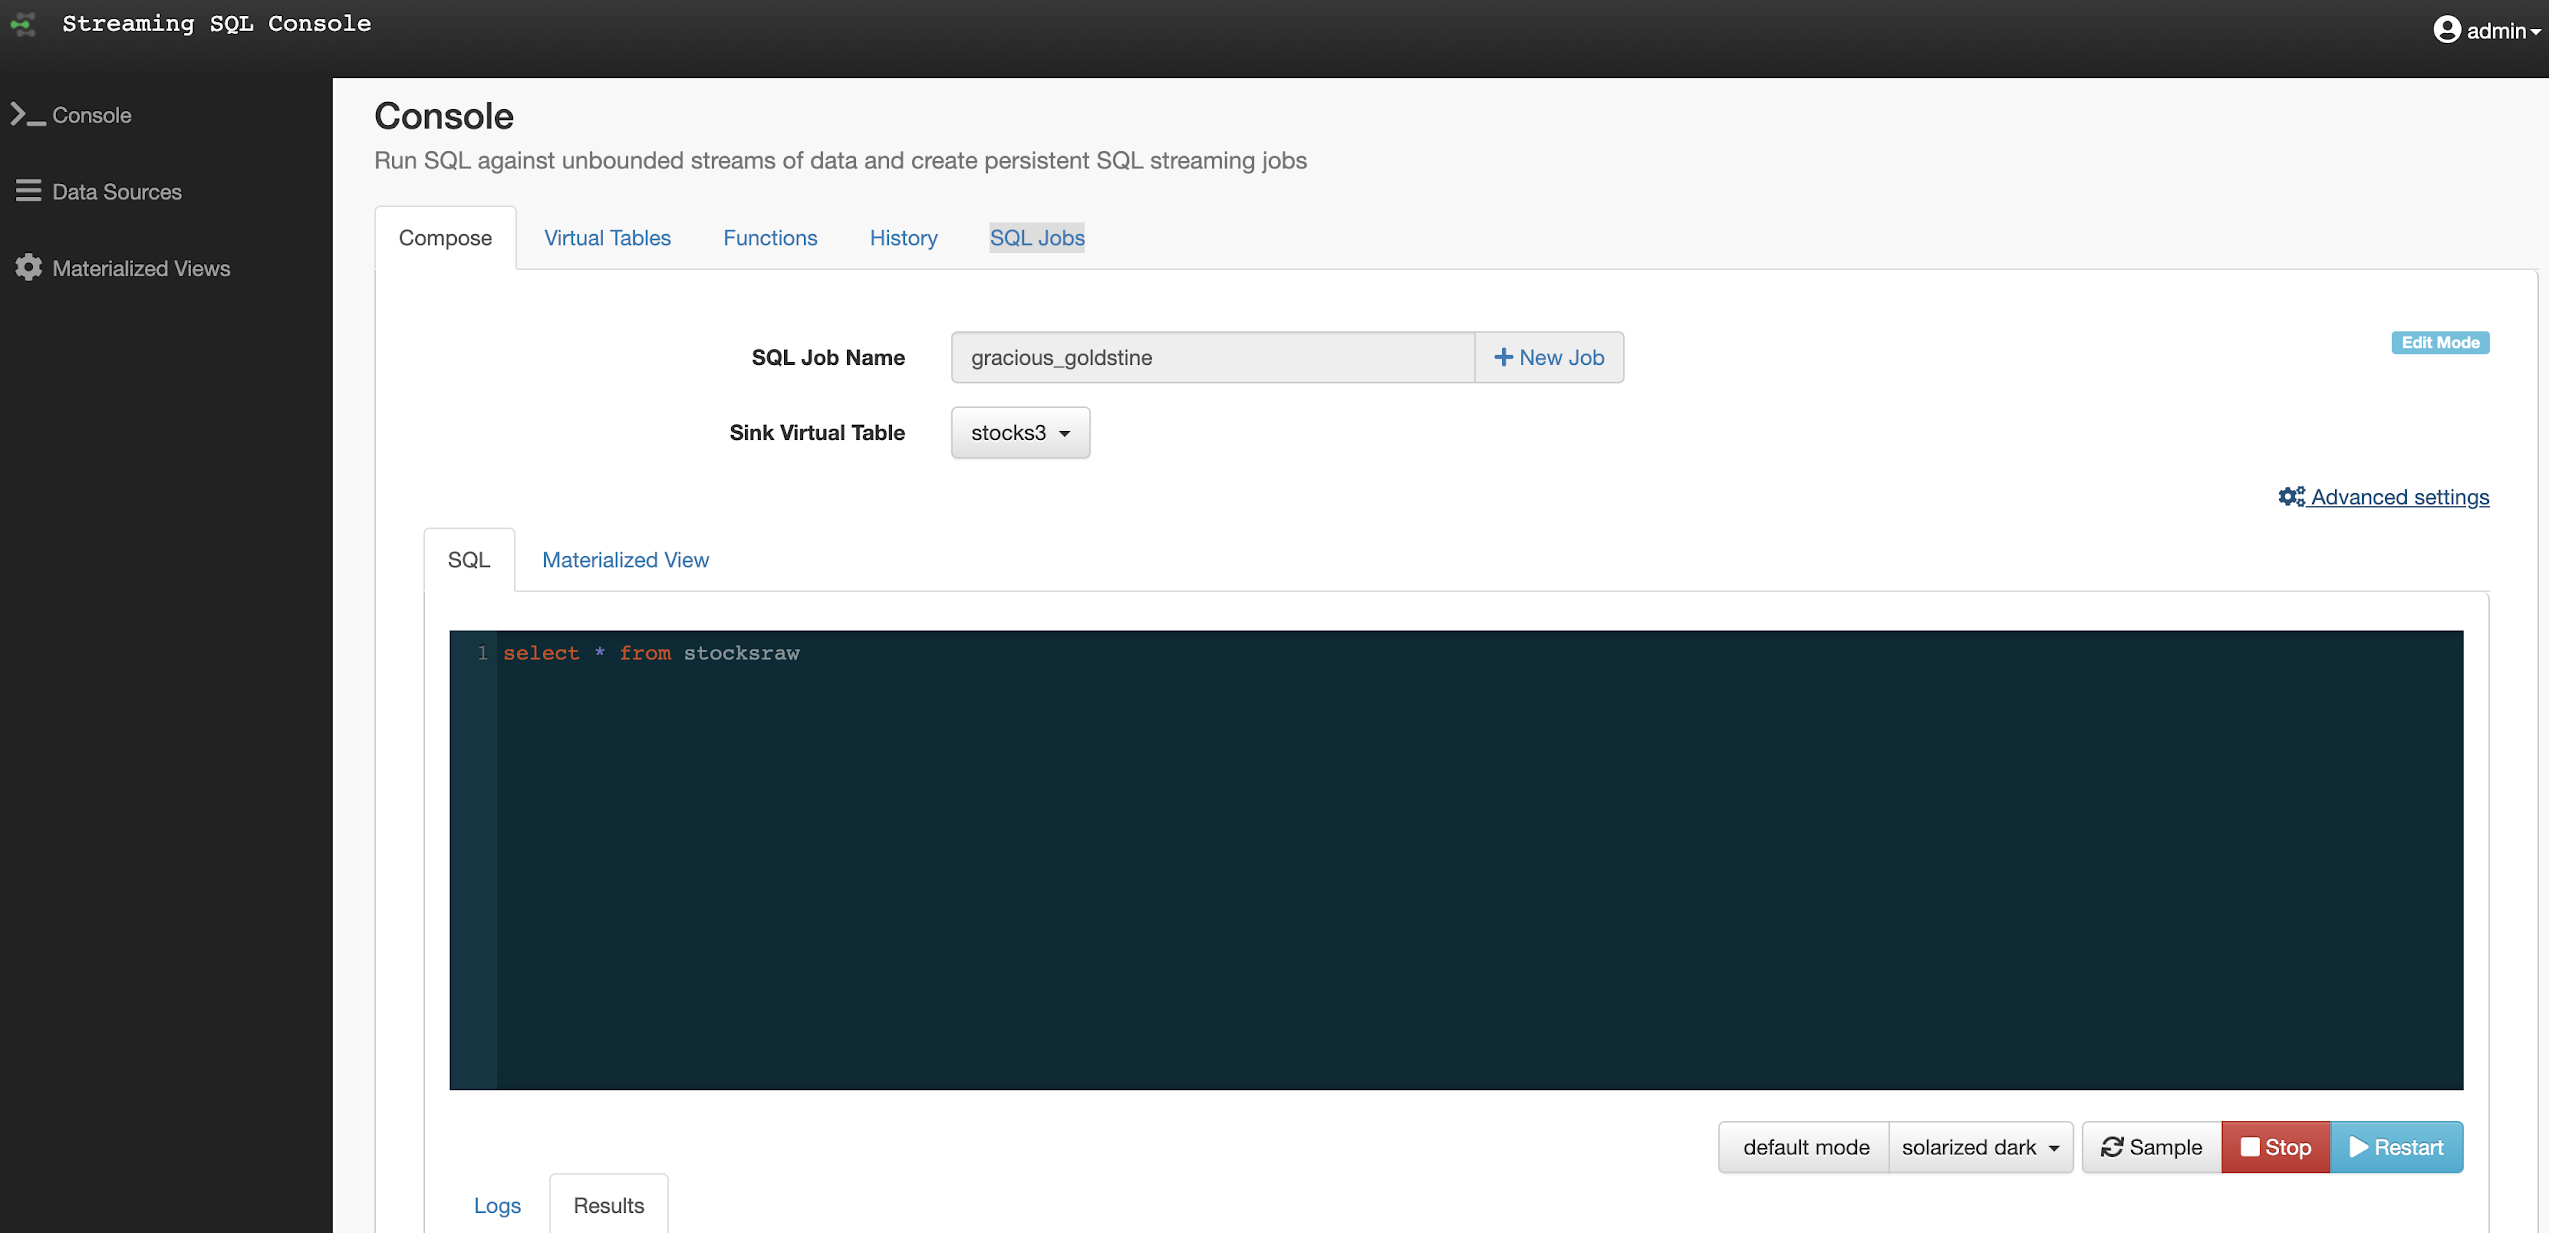
Task: Click the admin user avatar icon
Action: [x=2446, y=30]
